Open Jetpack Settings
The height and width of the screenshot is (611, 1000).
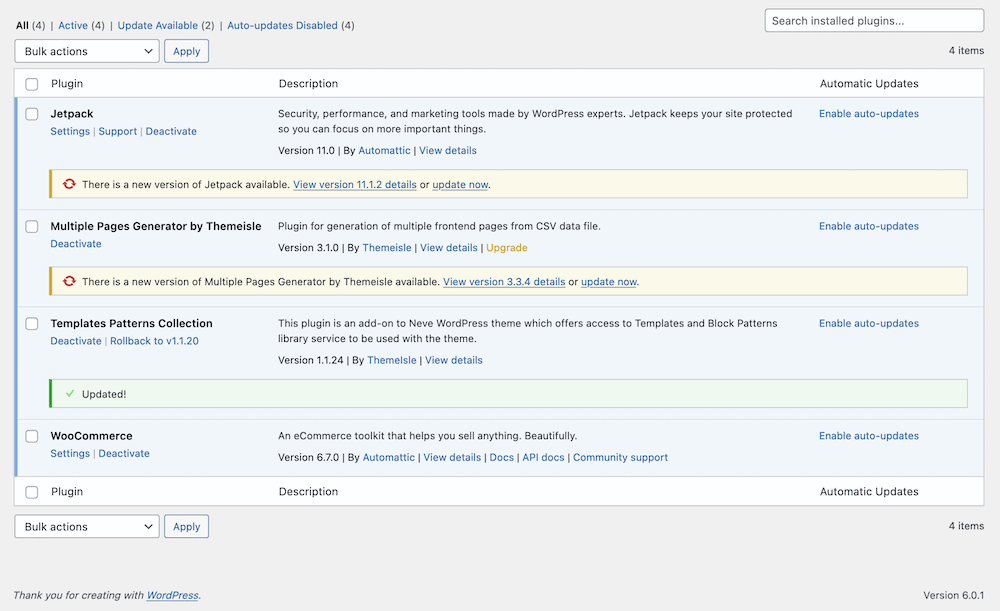coord(69,131)
